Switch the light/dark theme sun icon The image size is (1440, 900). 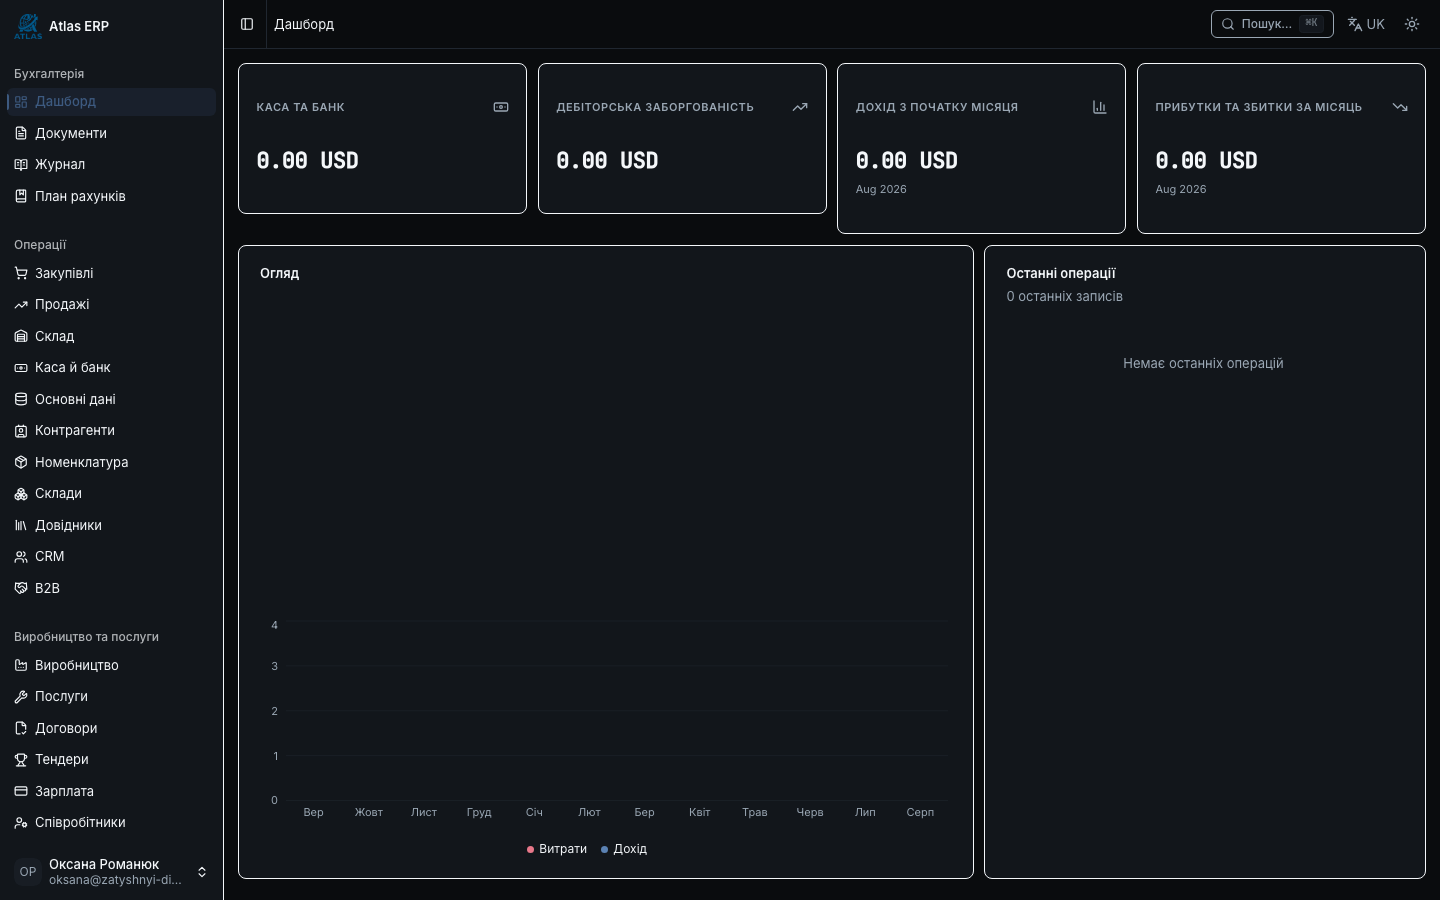click(x=1412, y=24)
